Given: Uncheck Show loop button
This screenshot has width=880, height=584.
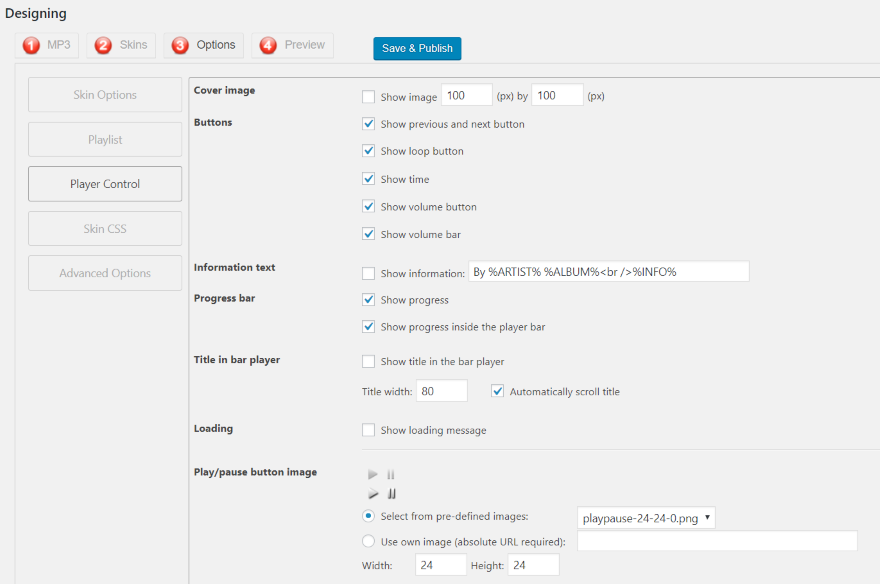Looking at the screenshot, I should 368,151.
